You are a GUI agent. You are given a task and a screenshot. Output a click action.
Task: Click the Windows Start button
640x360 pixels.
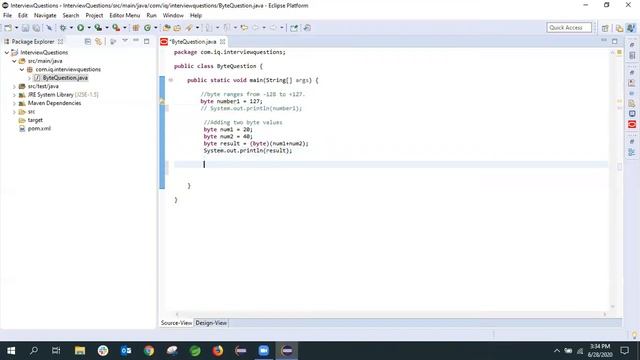click(11, 351)
